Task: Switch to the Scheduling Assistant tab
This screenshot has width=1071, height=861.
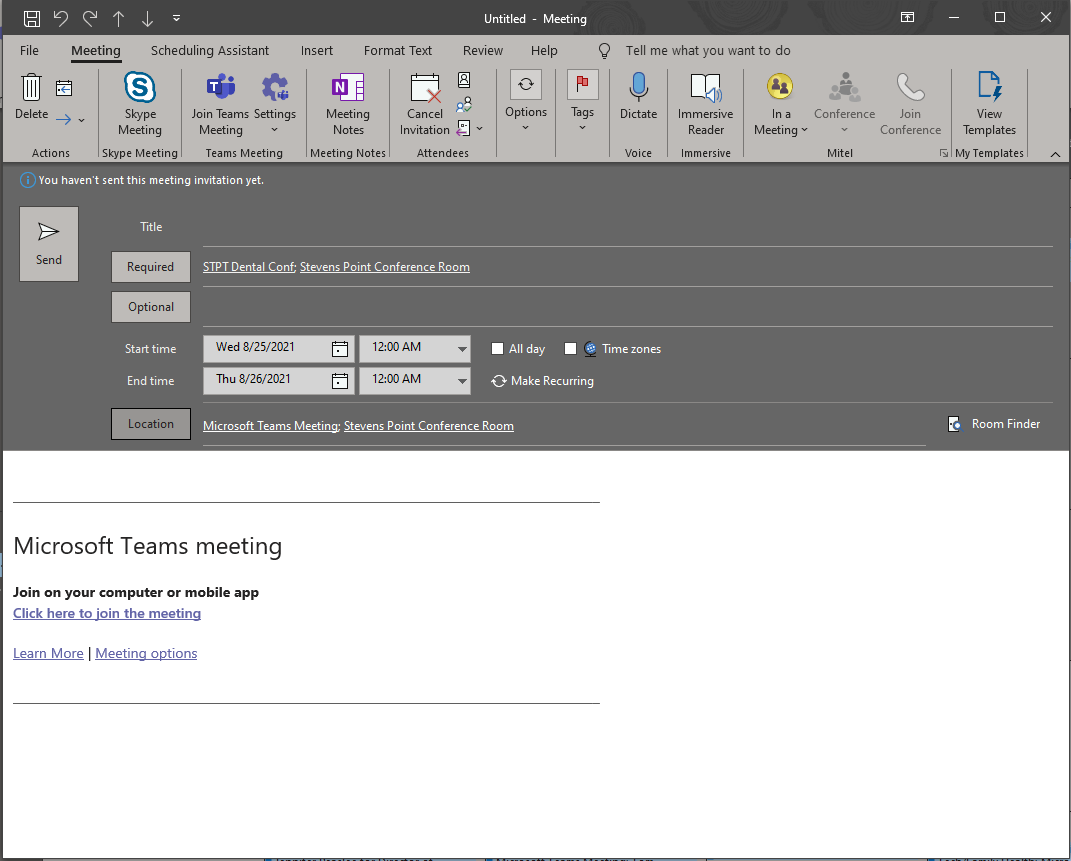Action: click(x=210, y=51)
